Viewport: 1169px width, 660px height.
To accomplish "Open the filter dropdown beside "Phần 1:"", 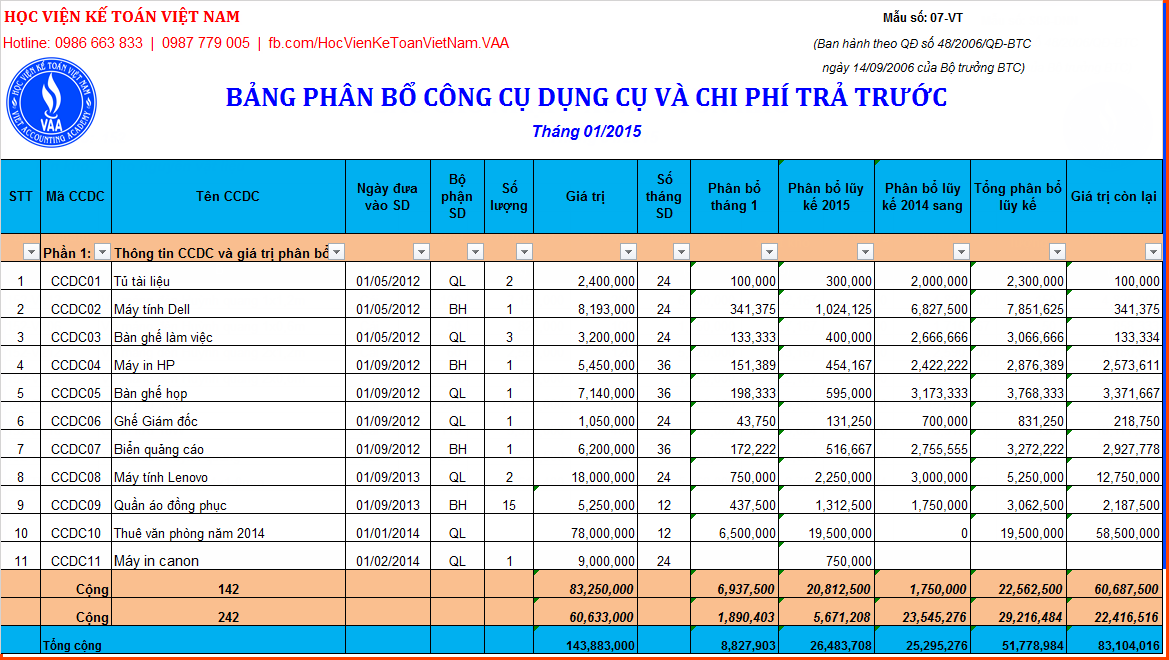I will click(x=101, y=251).
